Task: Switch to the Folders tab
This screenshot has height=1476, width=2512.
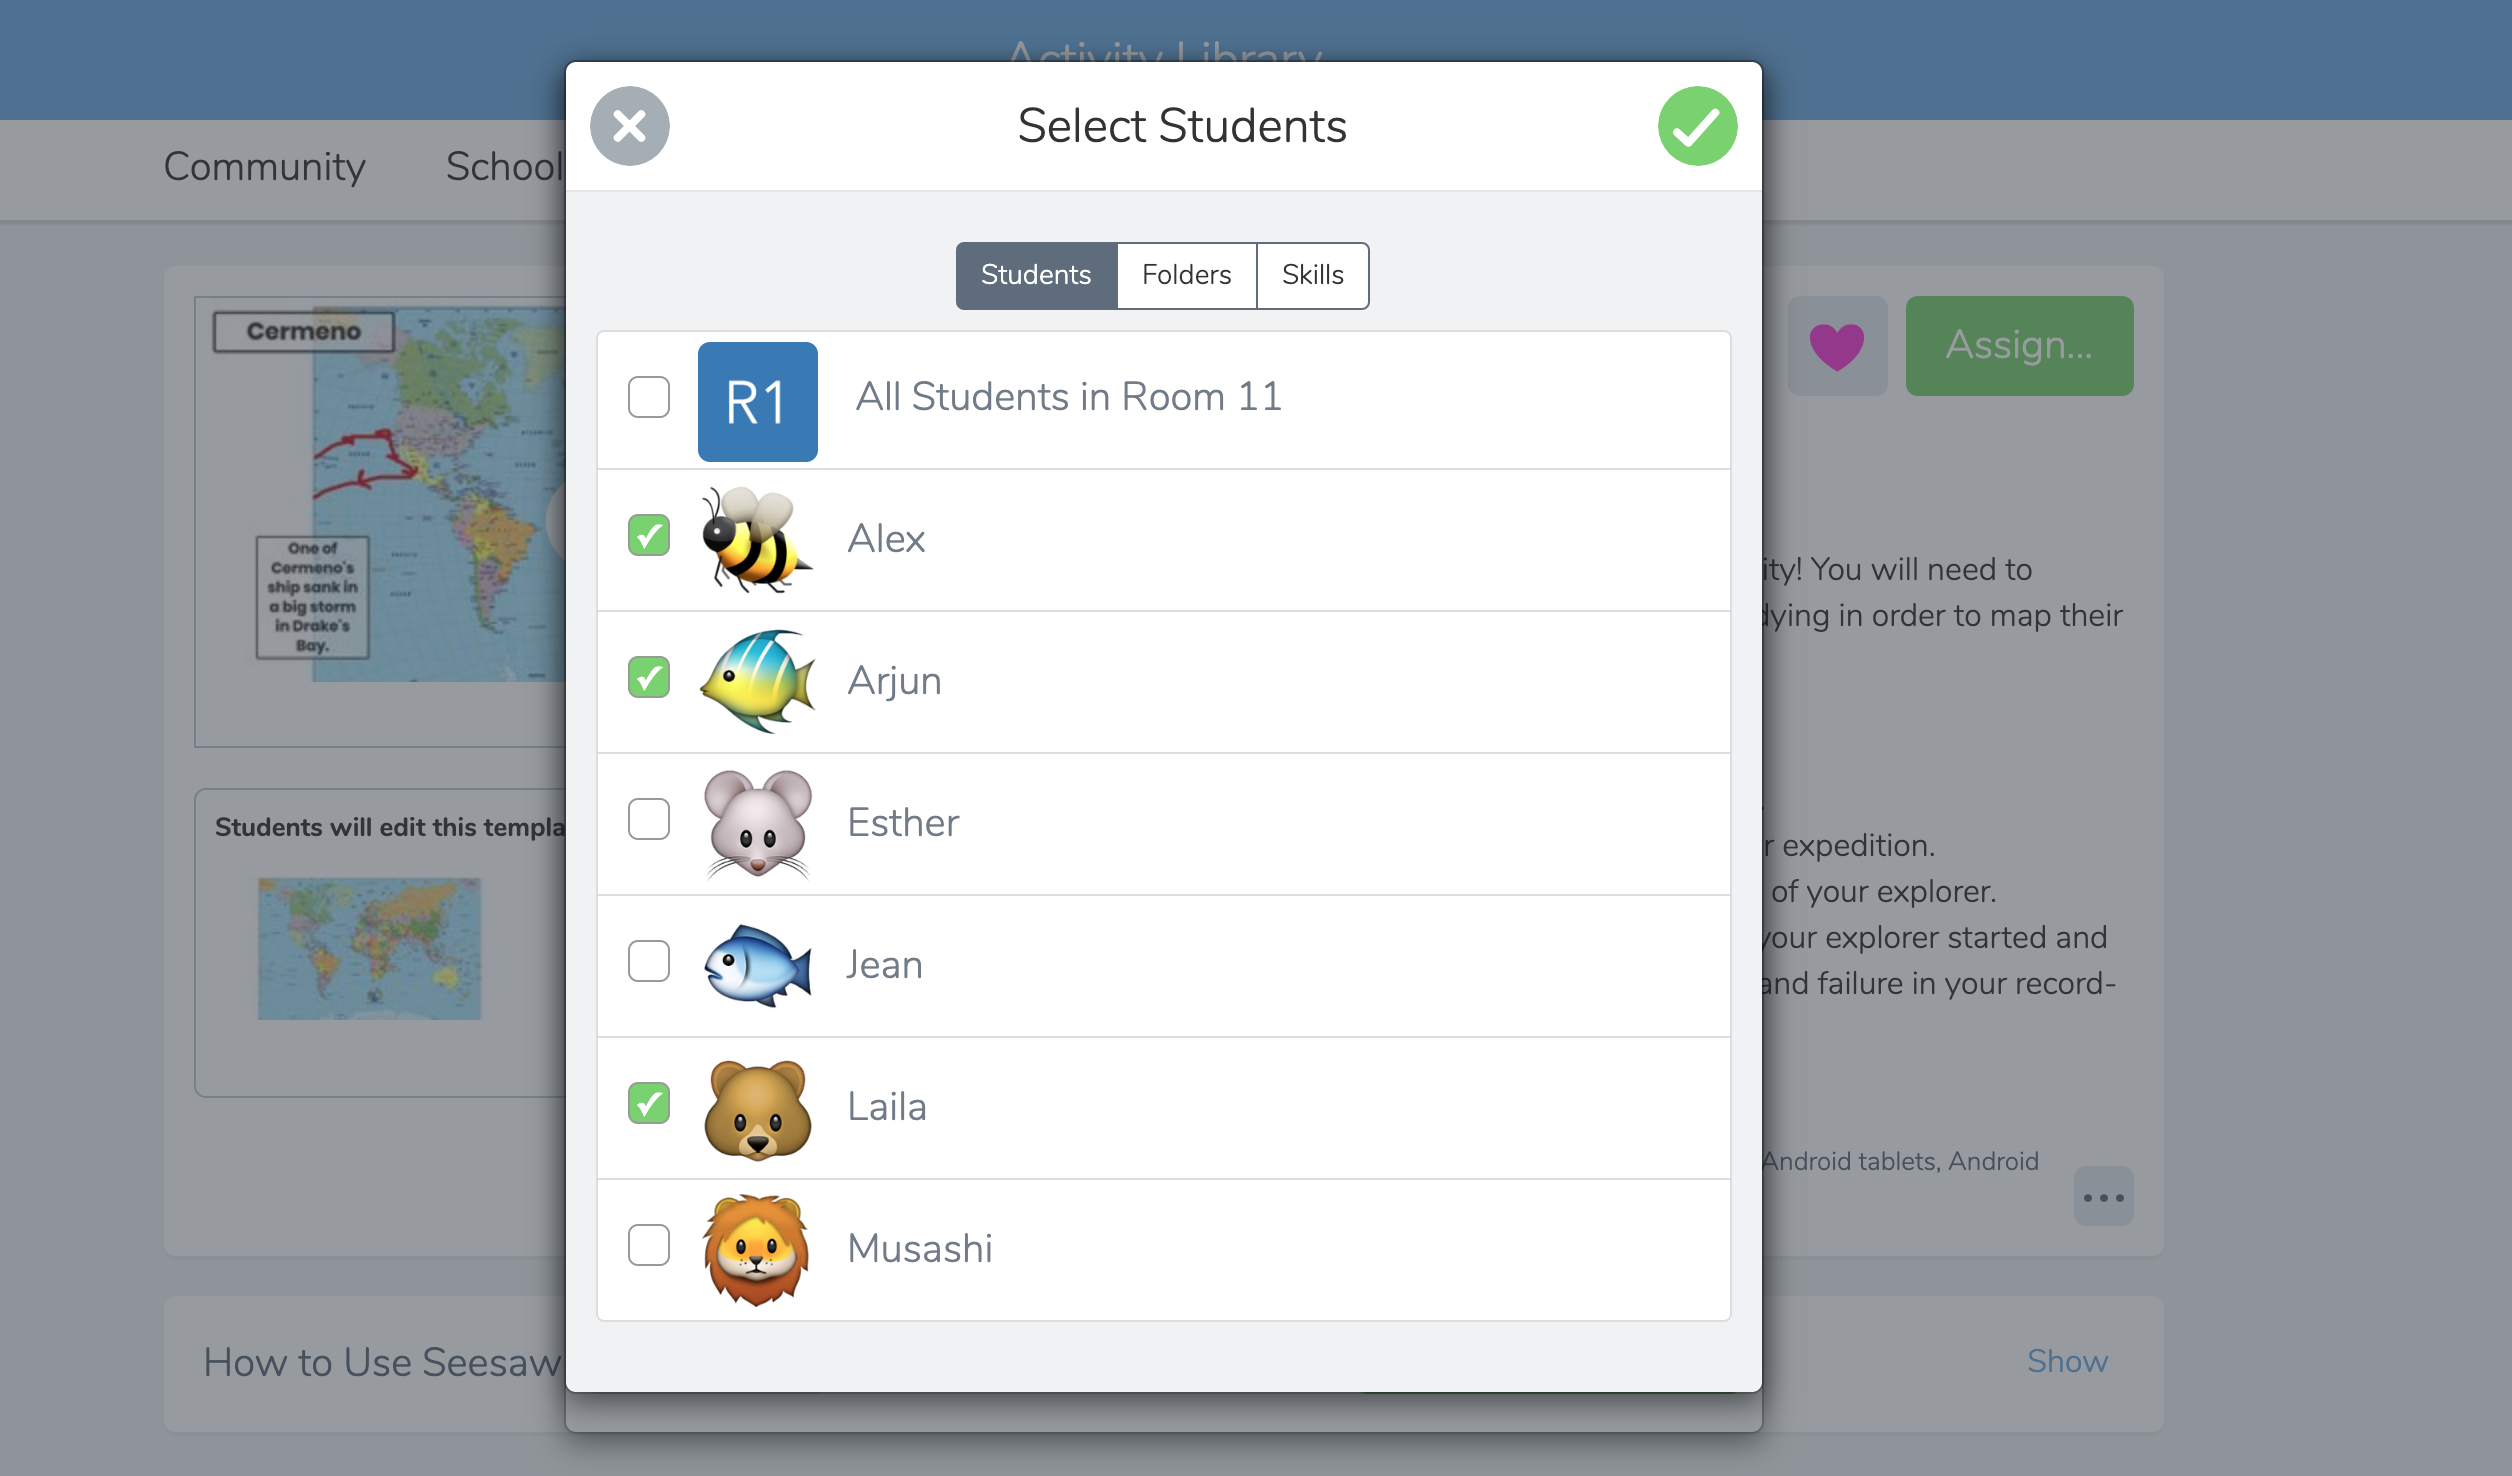Action: 1187,274
